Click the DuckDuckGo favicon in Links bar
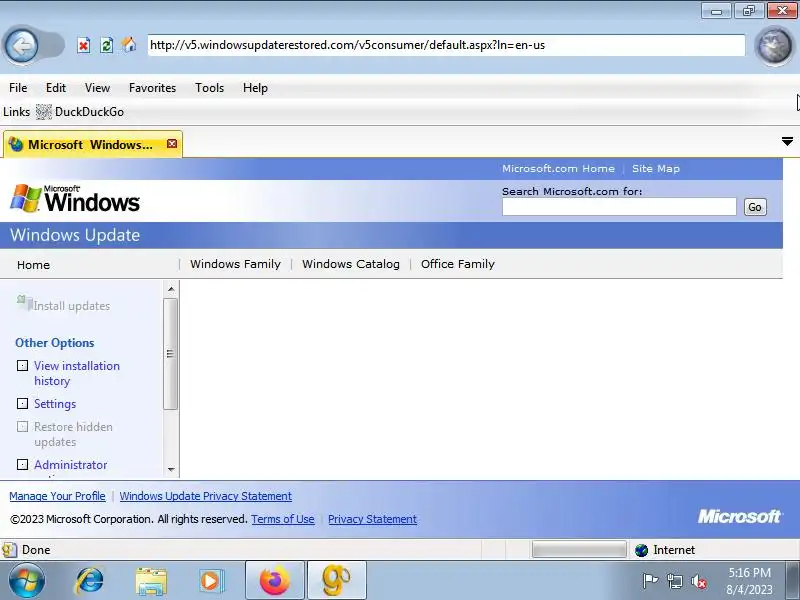The height and width of the screenshot is (600, 800). pyautogui.click(x=44, y=112)
